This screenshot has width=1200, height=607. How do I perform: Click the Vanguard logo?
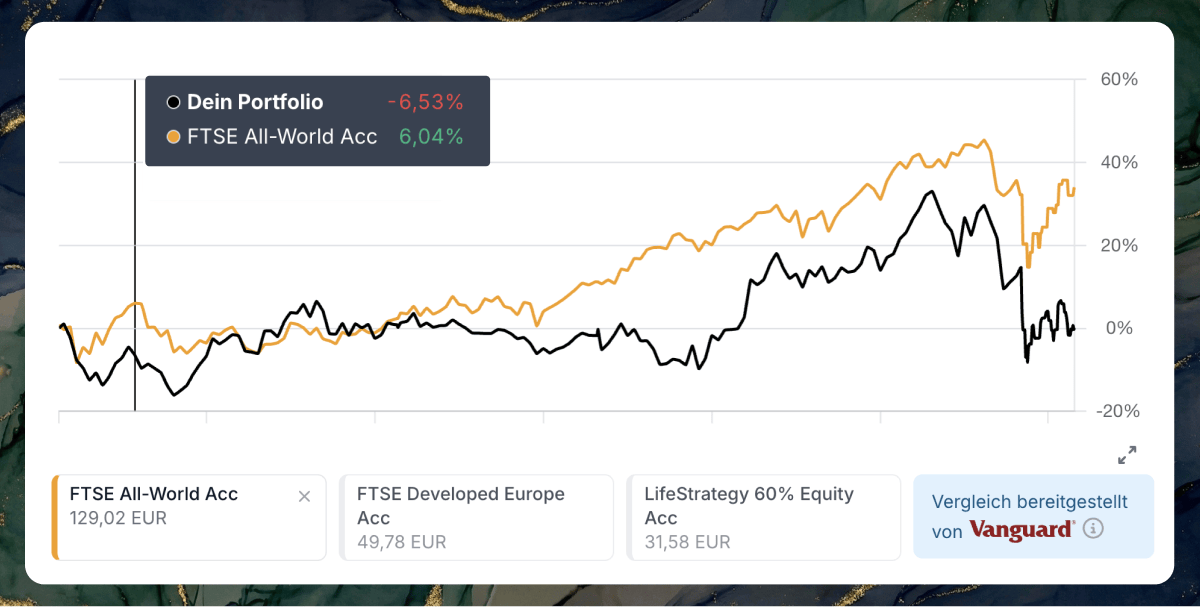tap(1022, 530)
